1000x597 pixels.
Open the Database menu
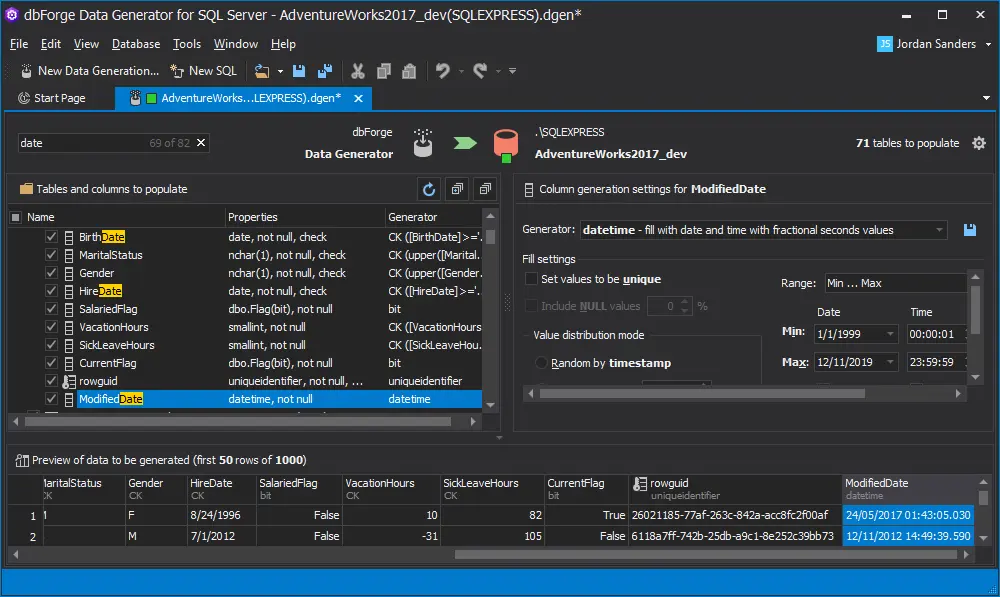(x=136, y=44)
